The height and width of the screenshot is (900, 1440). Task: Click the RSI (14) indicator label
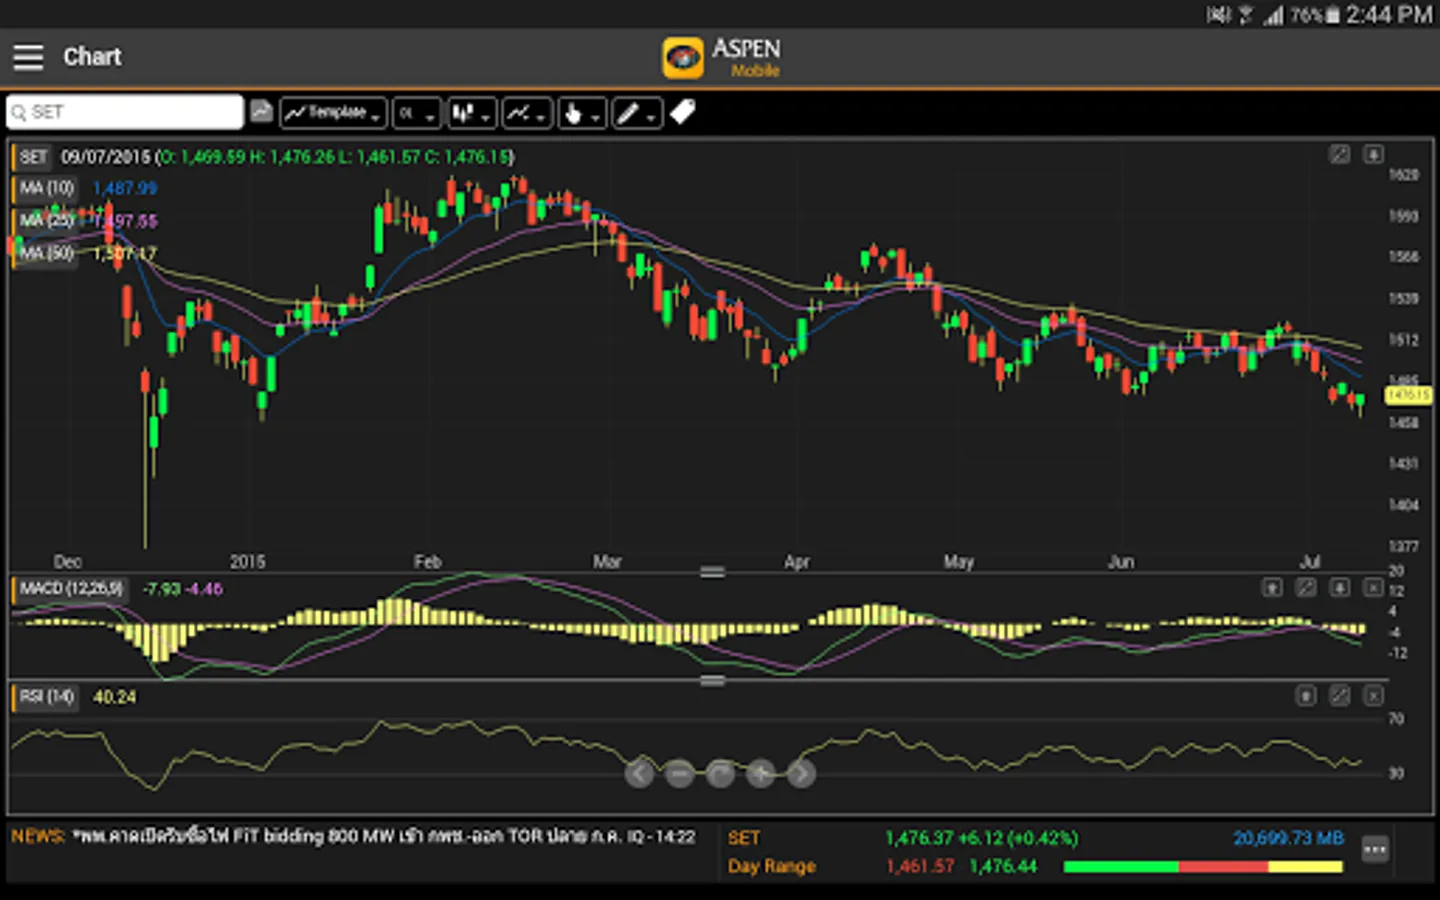(47, 697)
